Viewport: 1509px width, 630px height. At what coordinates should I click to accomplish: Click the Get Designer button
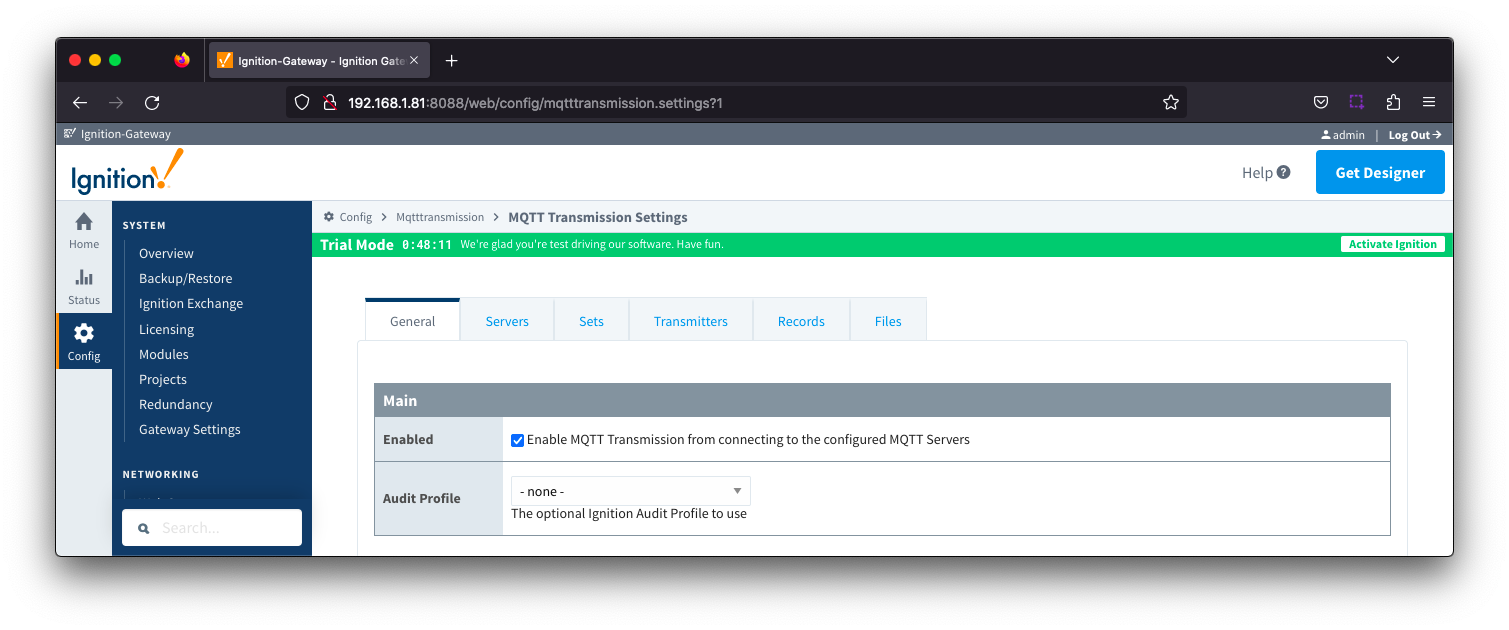coord(1380,172)
